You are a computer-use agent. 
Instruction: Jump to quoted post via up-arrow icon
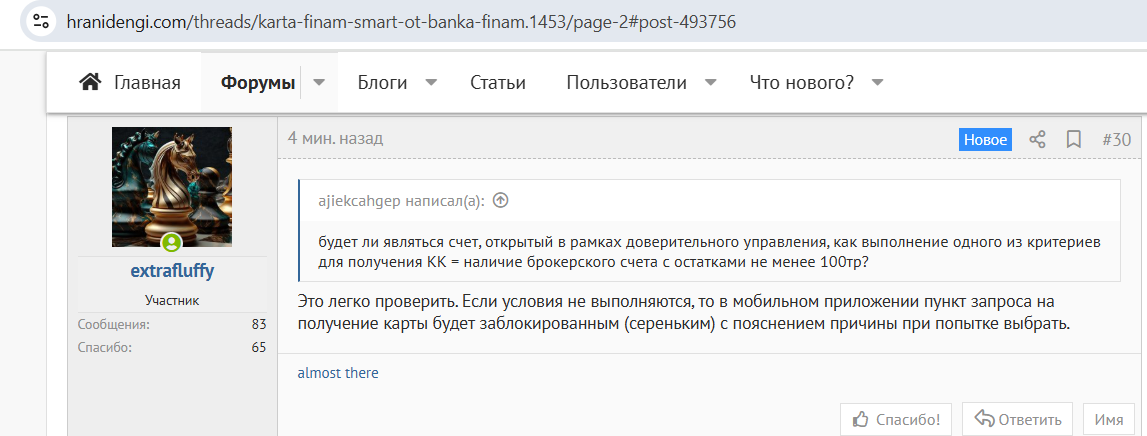[x=500, y=200]
